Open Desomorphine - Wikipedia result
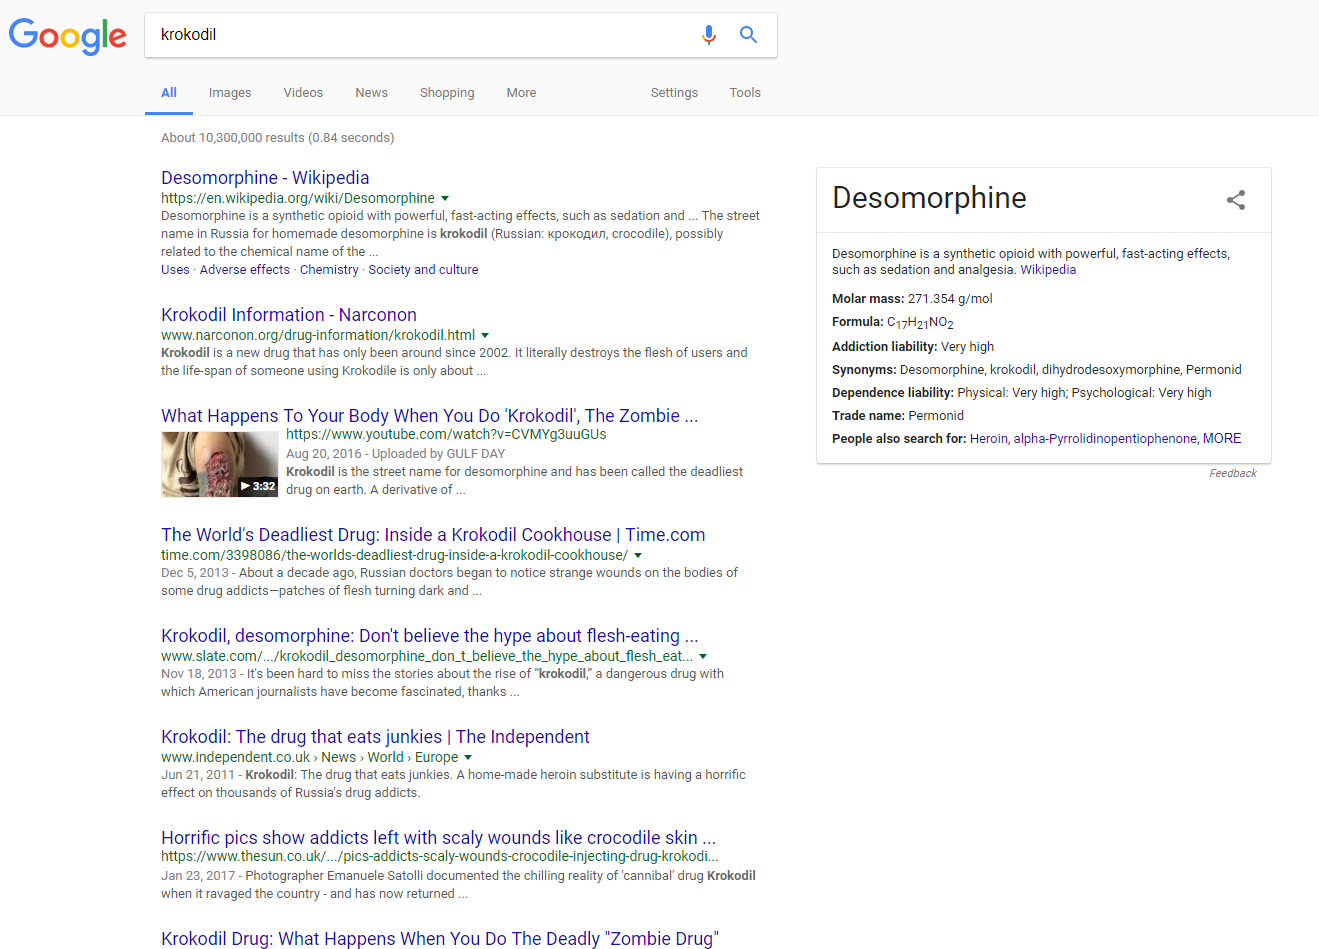Image resolution: width=1319 pixels, height=949 pixels. click(x=265, y=178)
